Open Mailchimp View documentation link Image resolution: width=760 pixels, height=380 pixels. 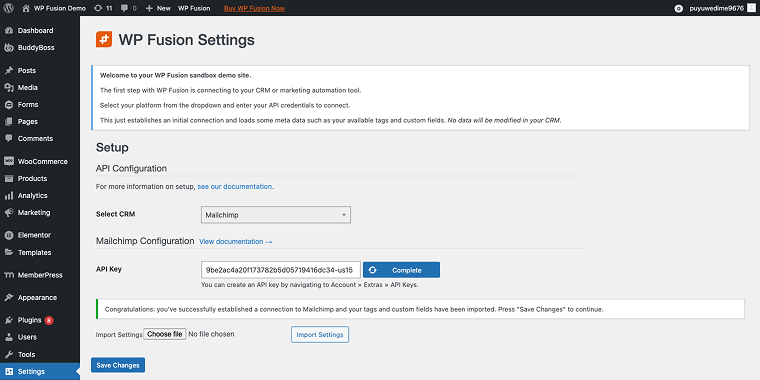236,241
